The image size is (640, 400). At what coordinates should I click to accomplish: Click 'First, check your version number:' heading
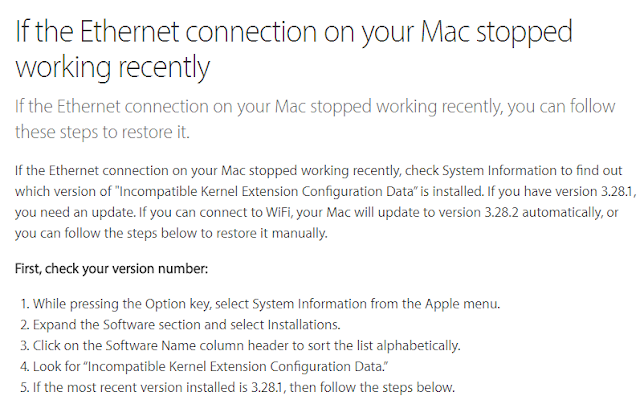[111, 269]
